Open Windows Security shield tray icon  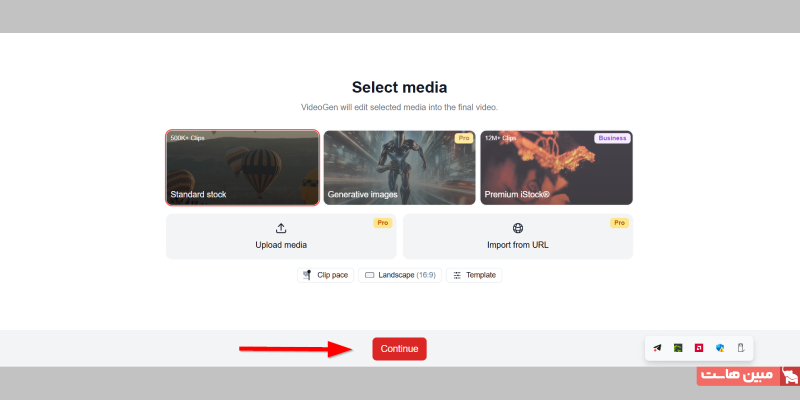click(720, 348)
